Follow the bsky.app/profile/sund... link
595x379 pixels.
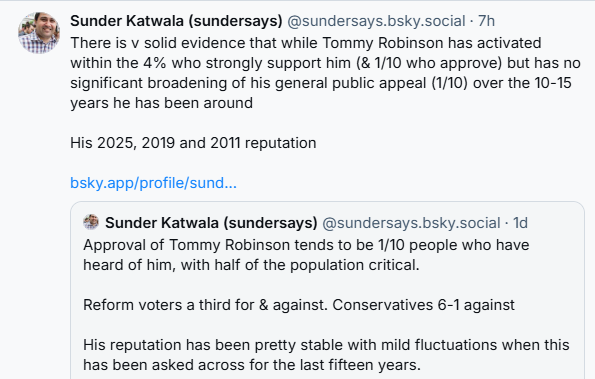coord(153,183)
